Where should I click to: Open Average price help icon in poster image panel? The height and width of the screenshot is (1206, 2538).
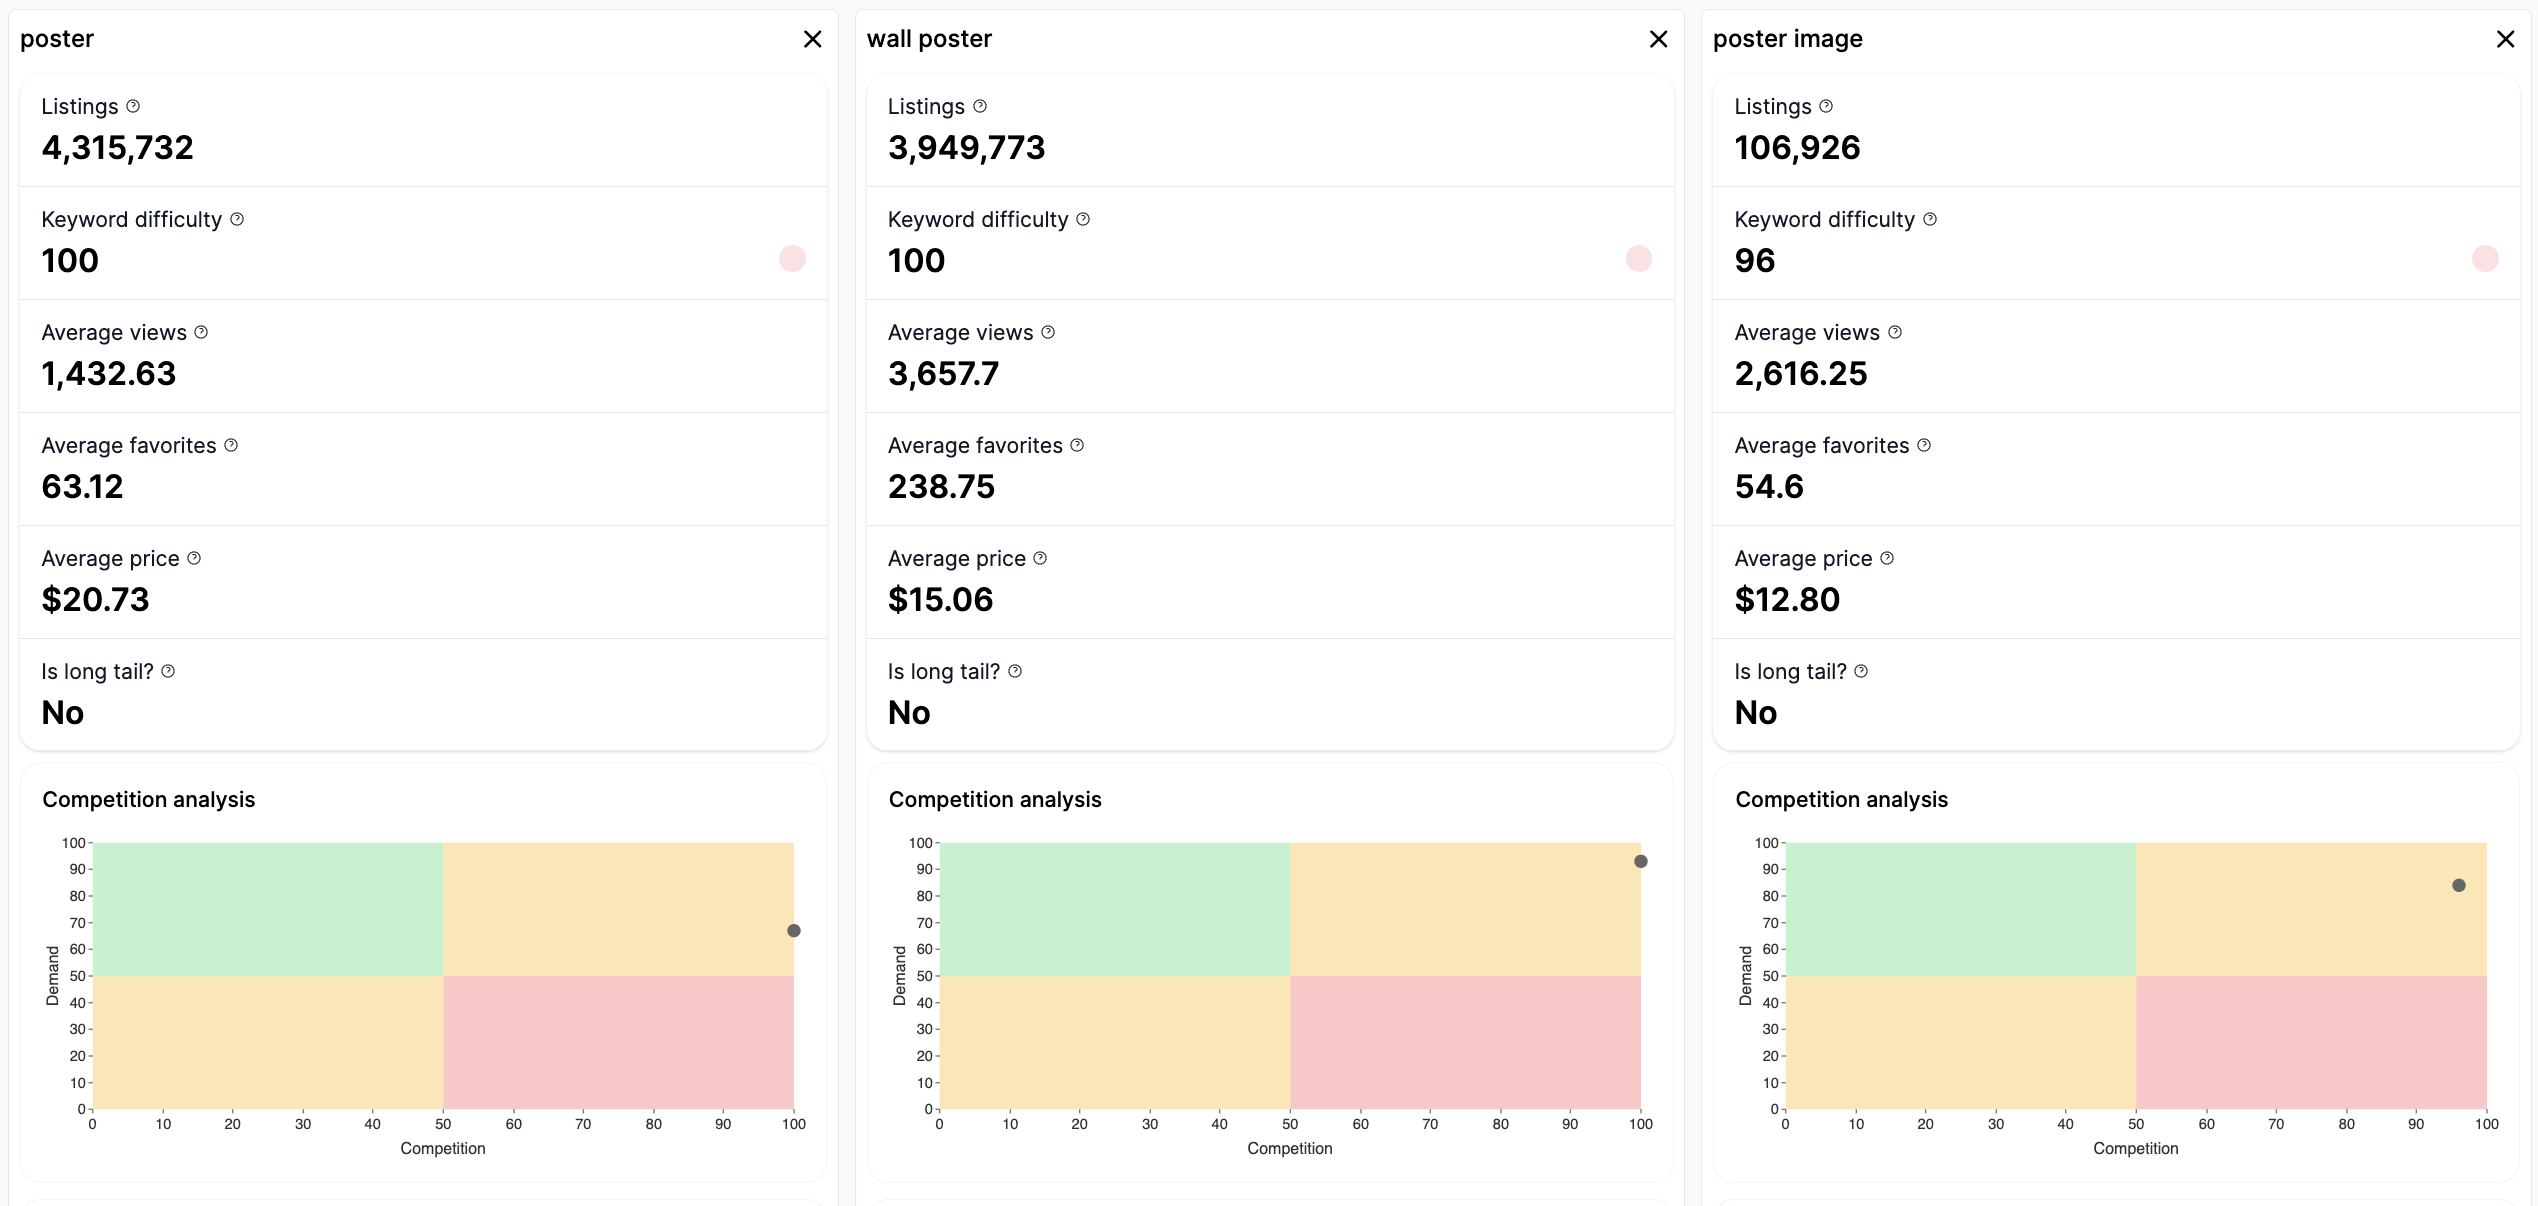tap(1887, 558)
